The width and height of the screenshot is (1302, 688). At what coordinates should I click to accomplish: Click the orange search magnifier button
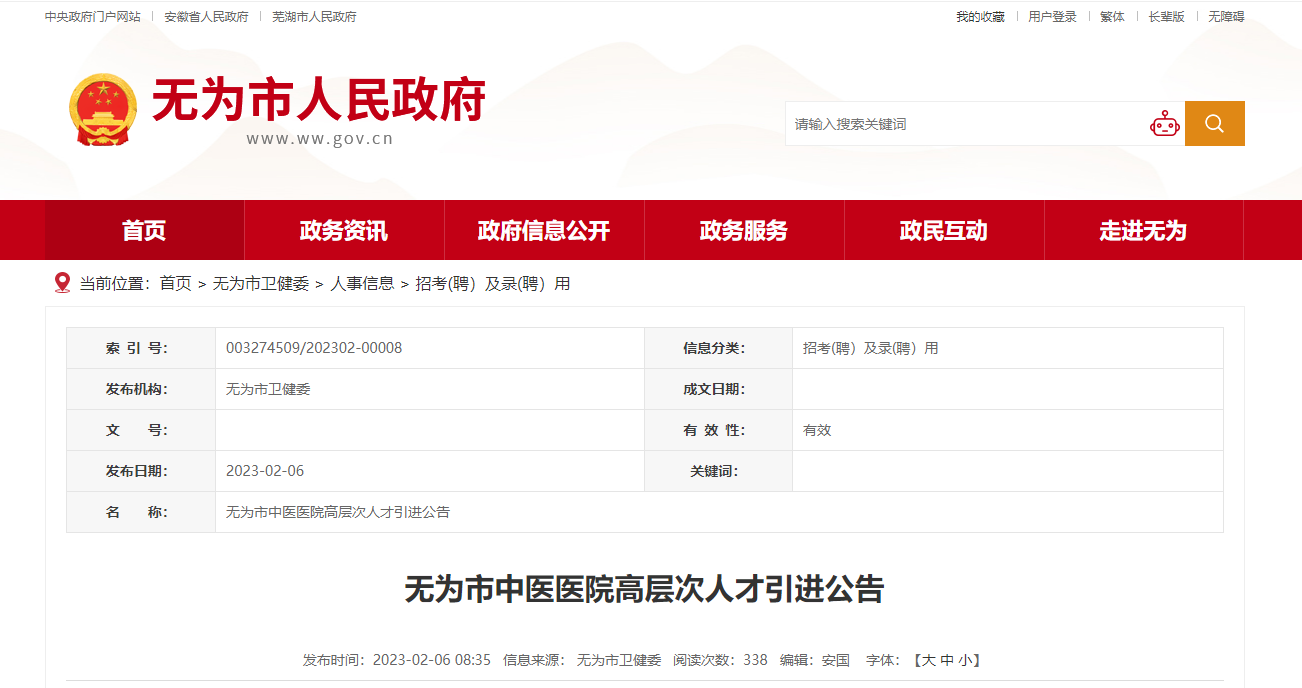(x=1214, y=123)
